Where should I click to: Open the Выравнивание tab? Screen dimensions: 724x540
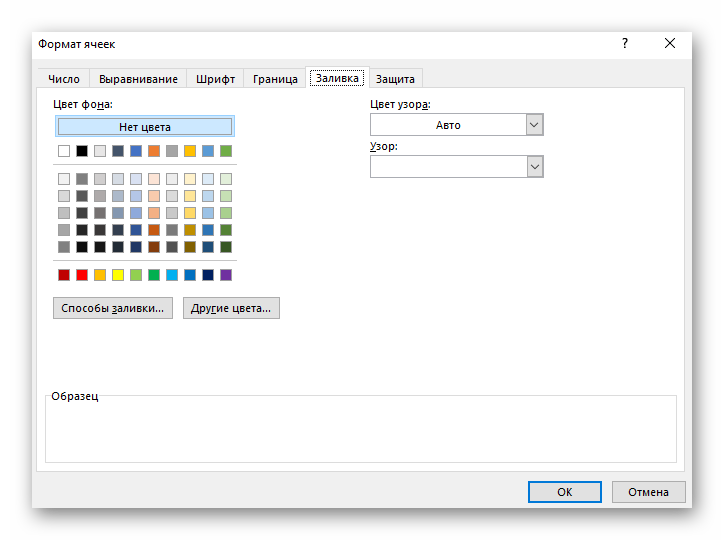tap(138, 79)
